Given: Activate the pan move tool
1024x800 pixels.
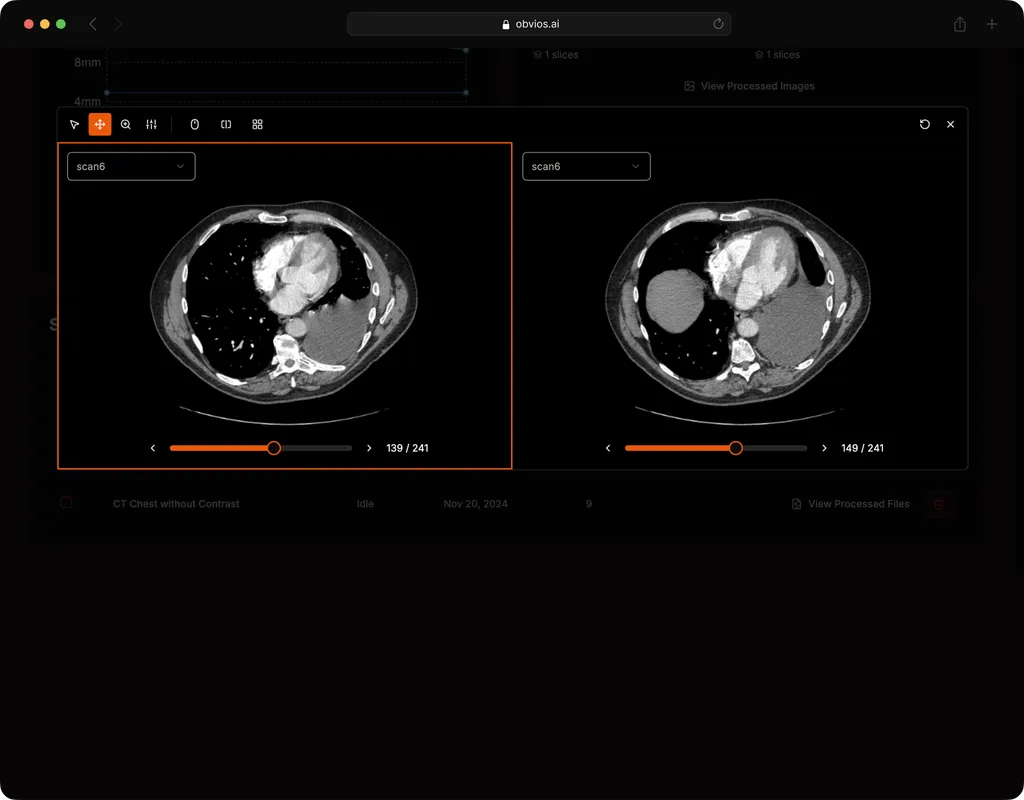Looking at the screenshot, I should tap(100, 125).
